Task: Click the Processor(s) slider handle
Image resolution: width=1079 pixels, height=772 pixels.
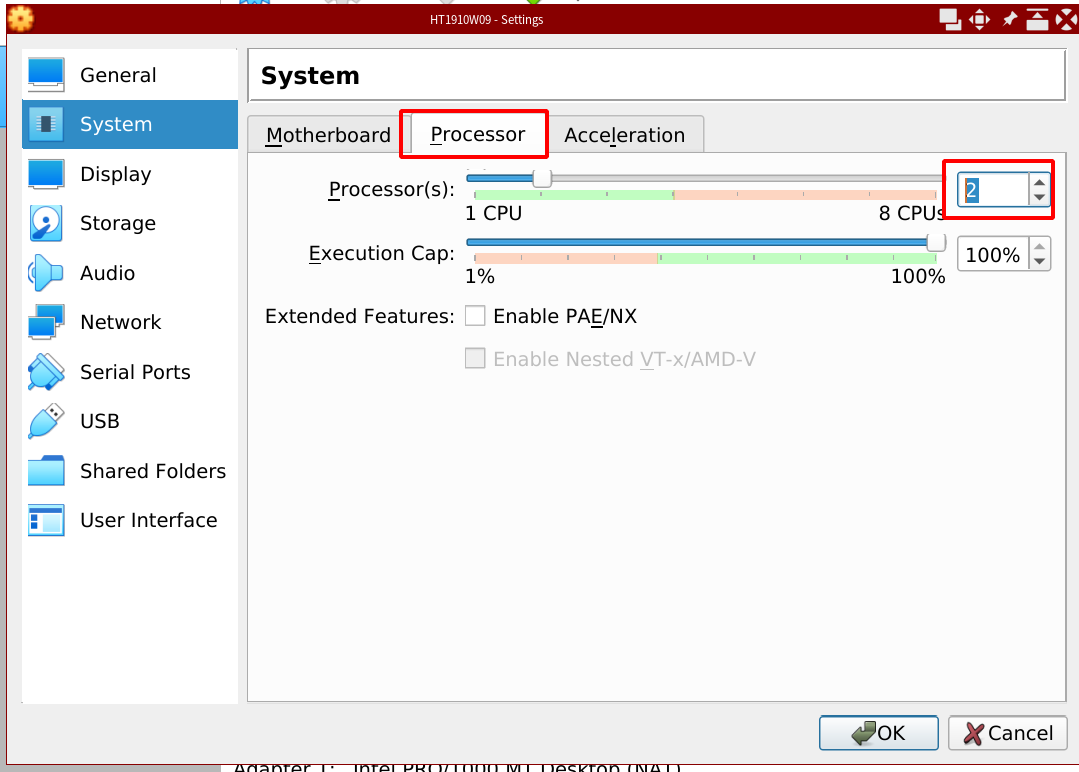Action: pos(542,178)
